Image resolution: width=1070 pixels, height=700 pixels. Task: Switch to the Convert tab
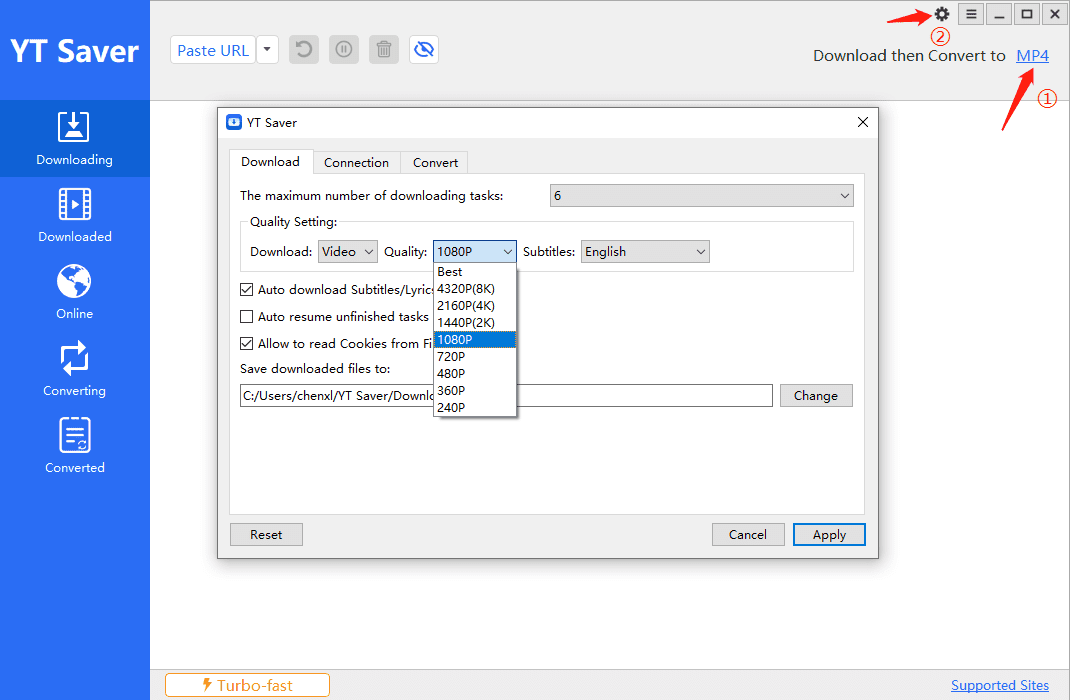(x=435, y=162)
